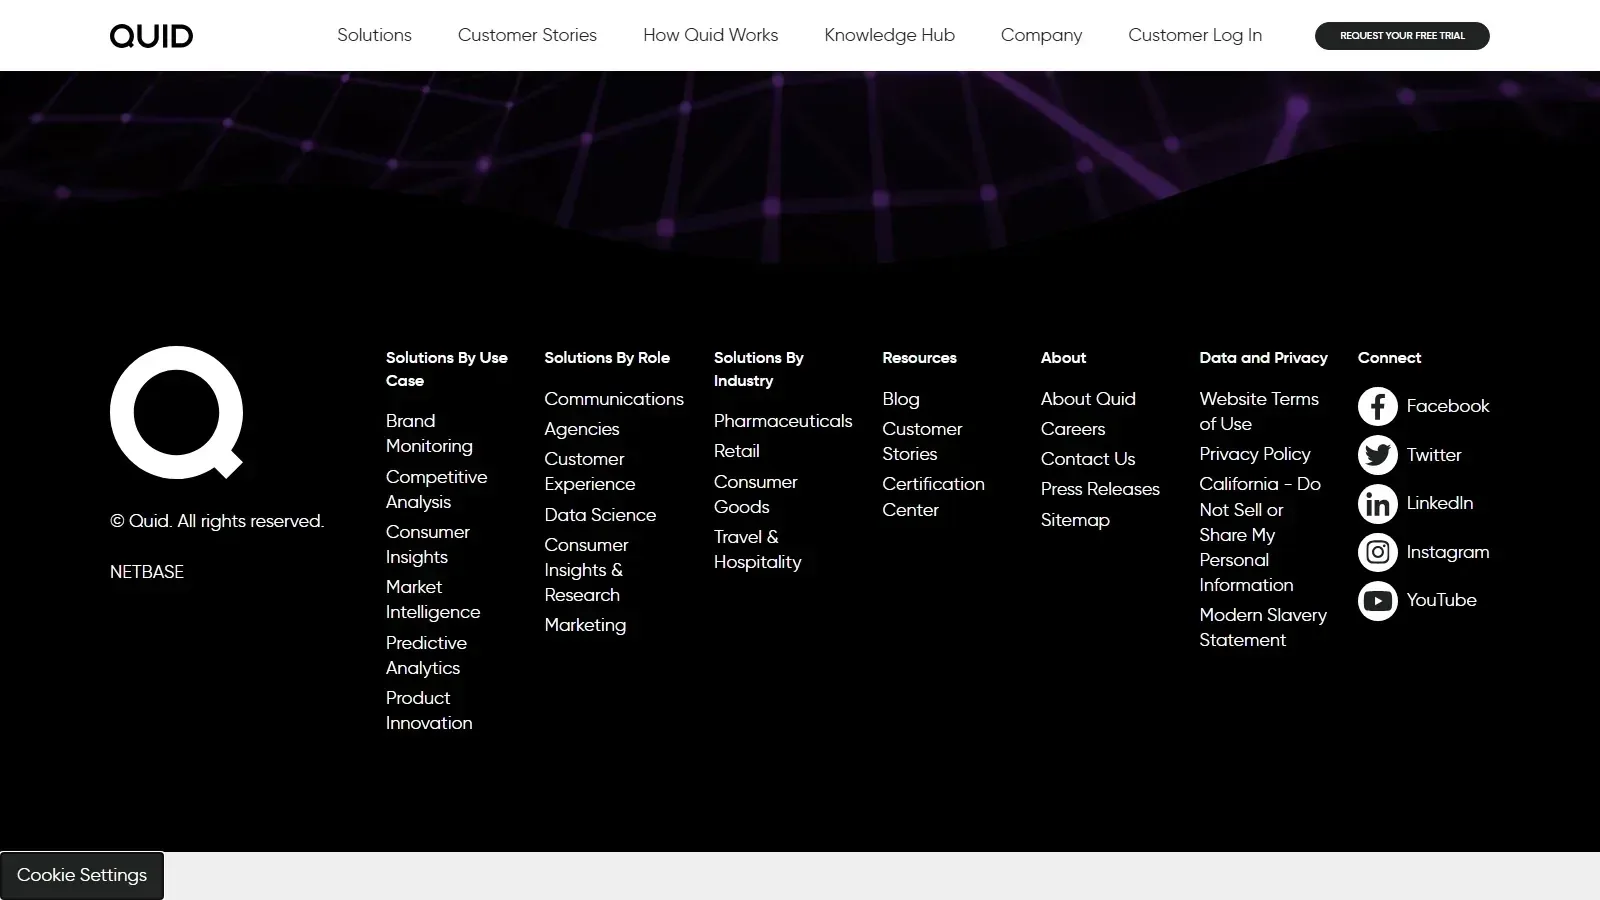Click the large Q footer logo
The height and width of the screenshot is (900, 1600).
pos(176,412)
